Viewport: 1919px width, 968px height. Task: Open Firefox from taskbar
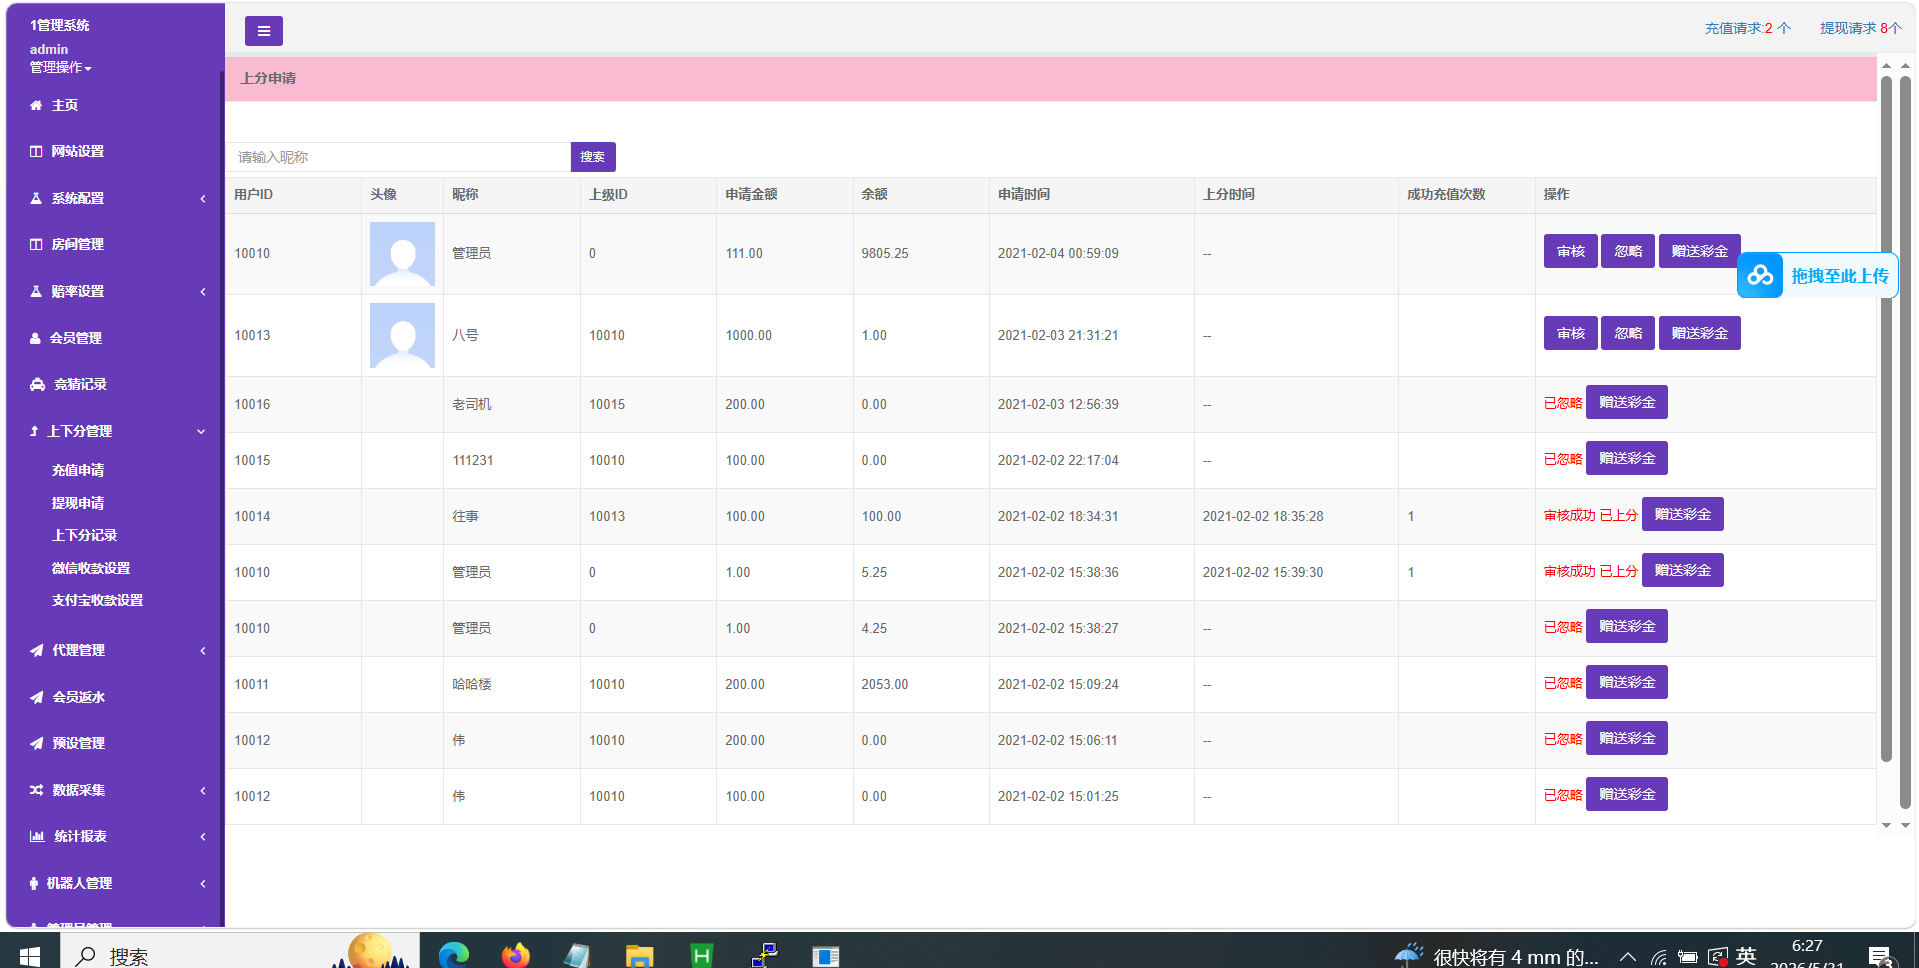(x=515, y=955)
